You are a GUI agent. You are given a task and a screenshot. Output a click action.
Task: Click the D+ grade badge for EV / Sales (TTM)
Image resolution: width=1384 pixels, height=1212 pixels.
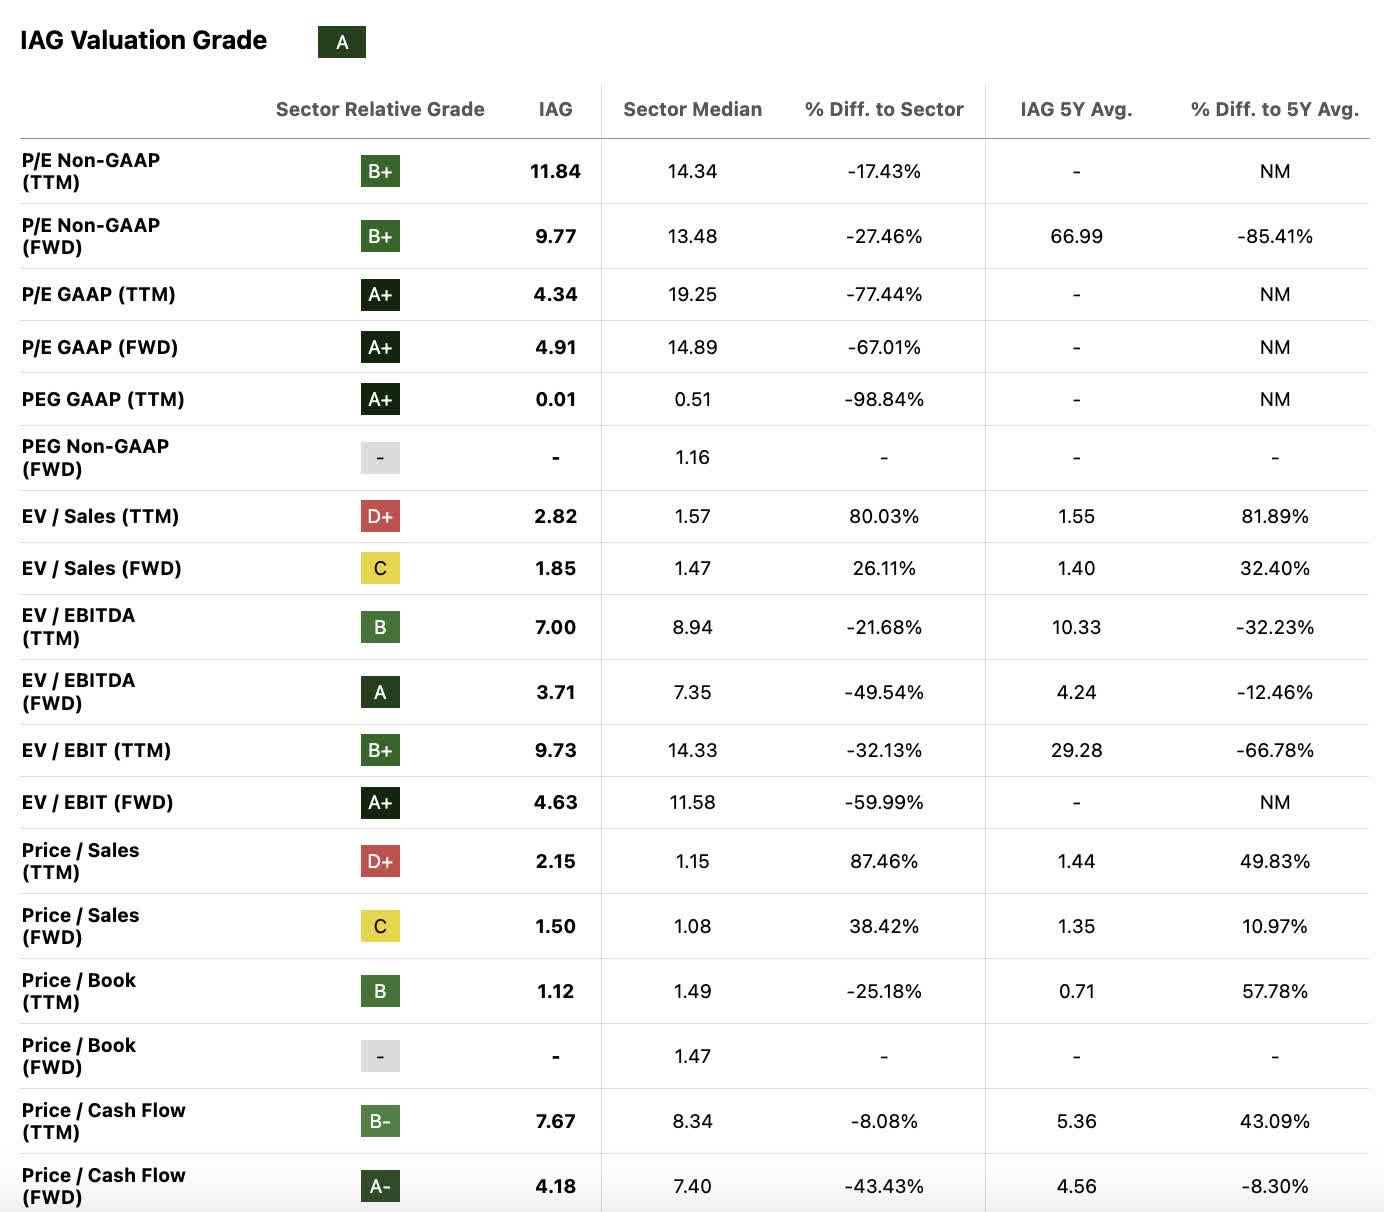[380, 516]
